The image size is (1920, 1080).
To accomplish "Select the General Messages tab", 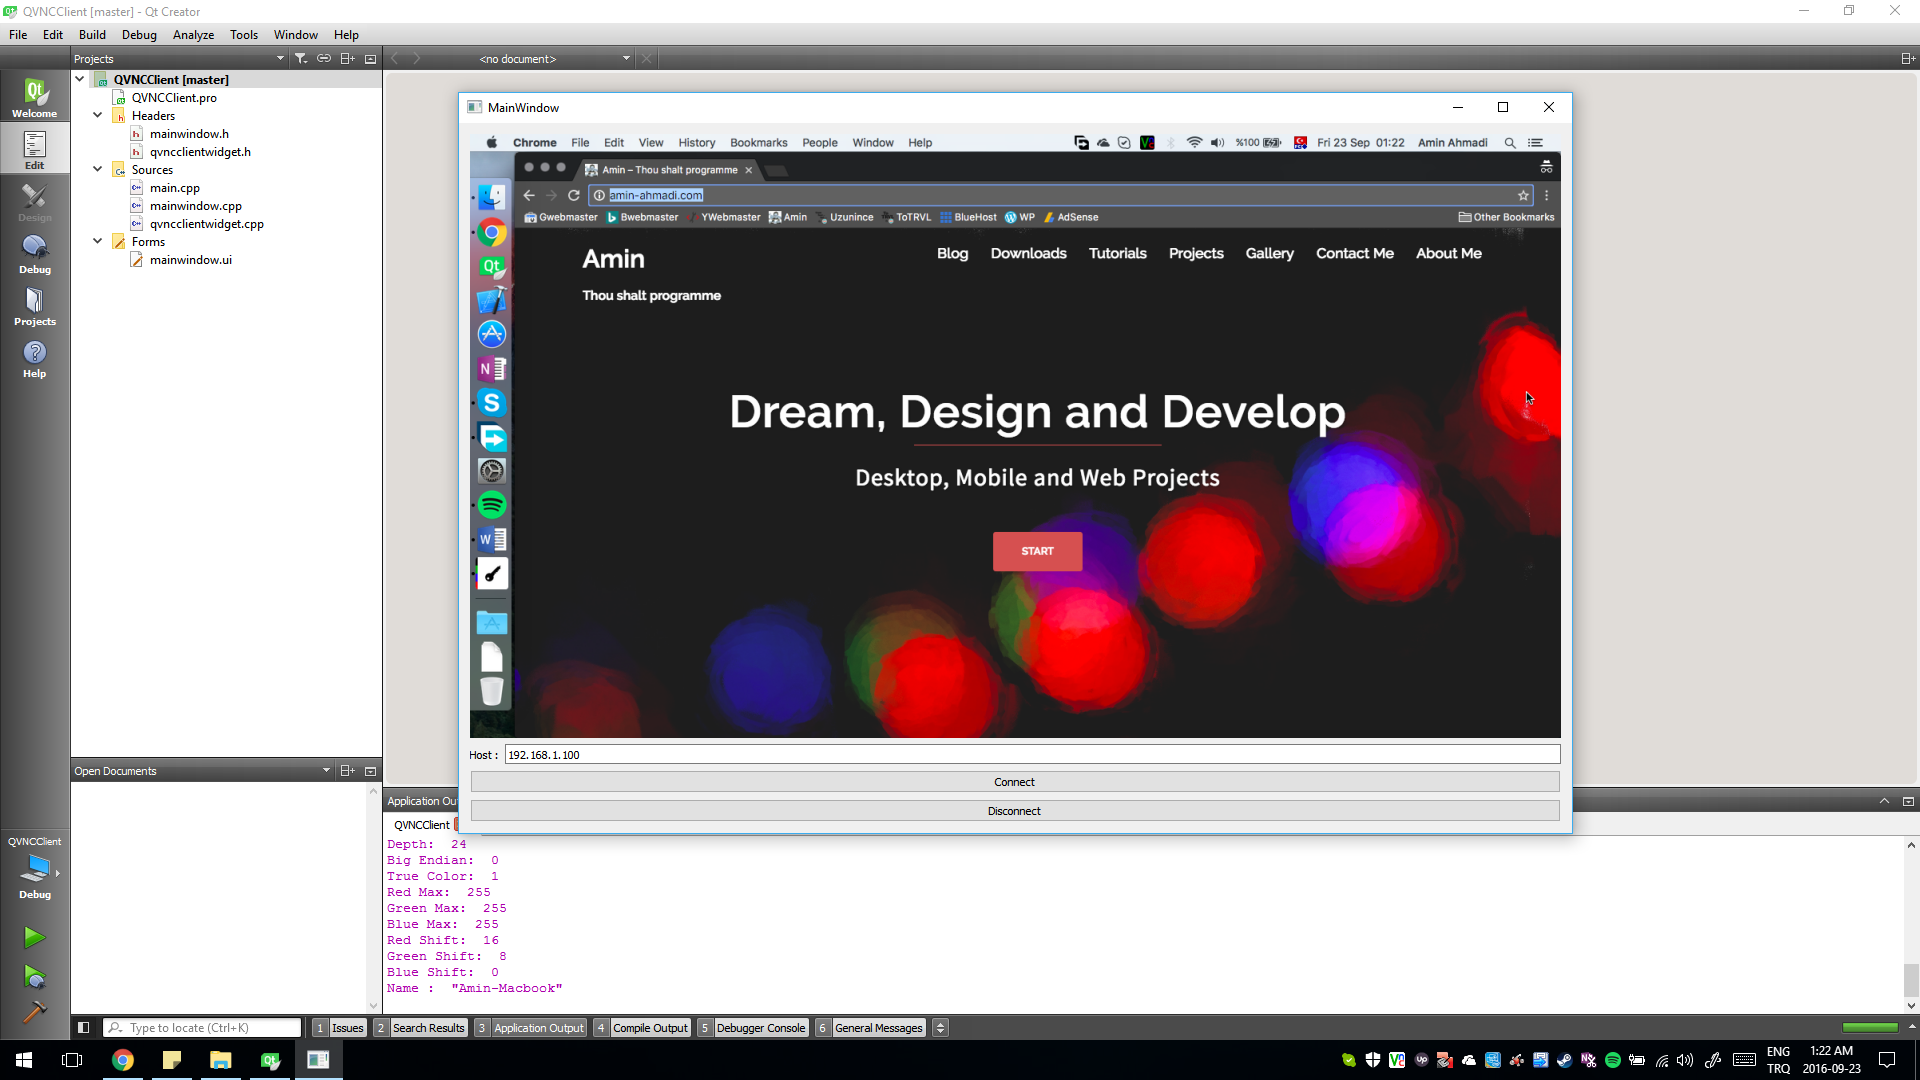I will [x=880, y=1027].
